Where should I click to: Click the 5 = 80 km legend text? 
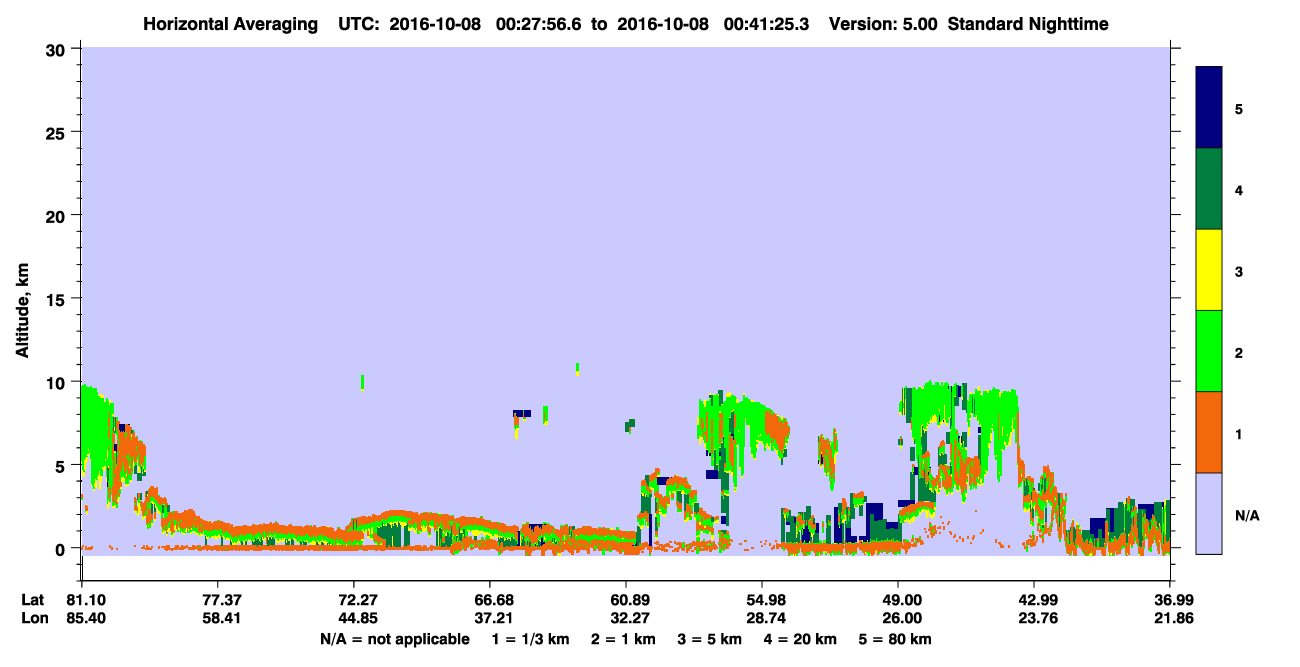click(895, 639)
